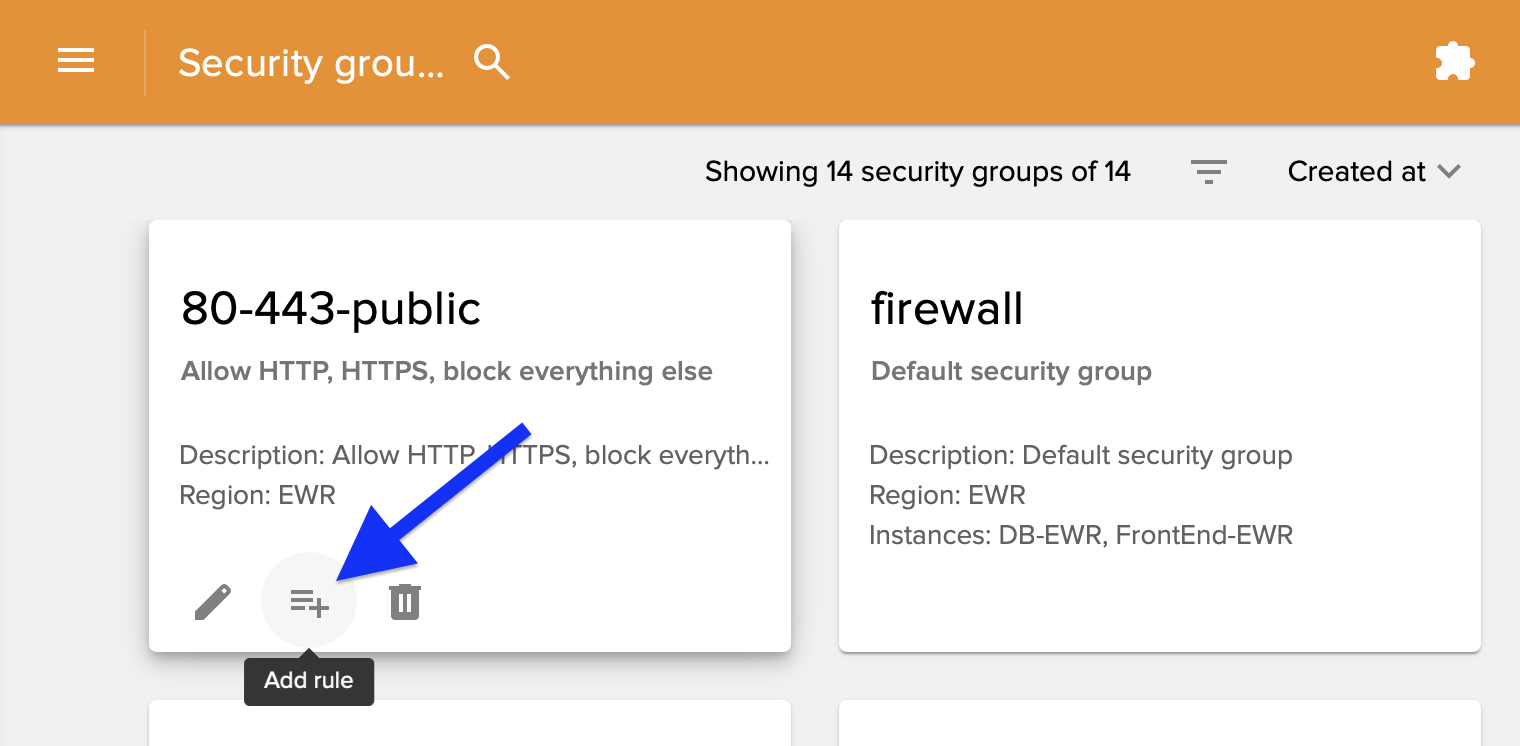Delete 80-443-public using the trash icon
Image resolution: width=1520 pixels, height=746 pixels.
click(x=405, y=602)
